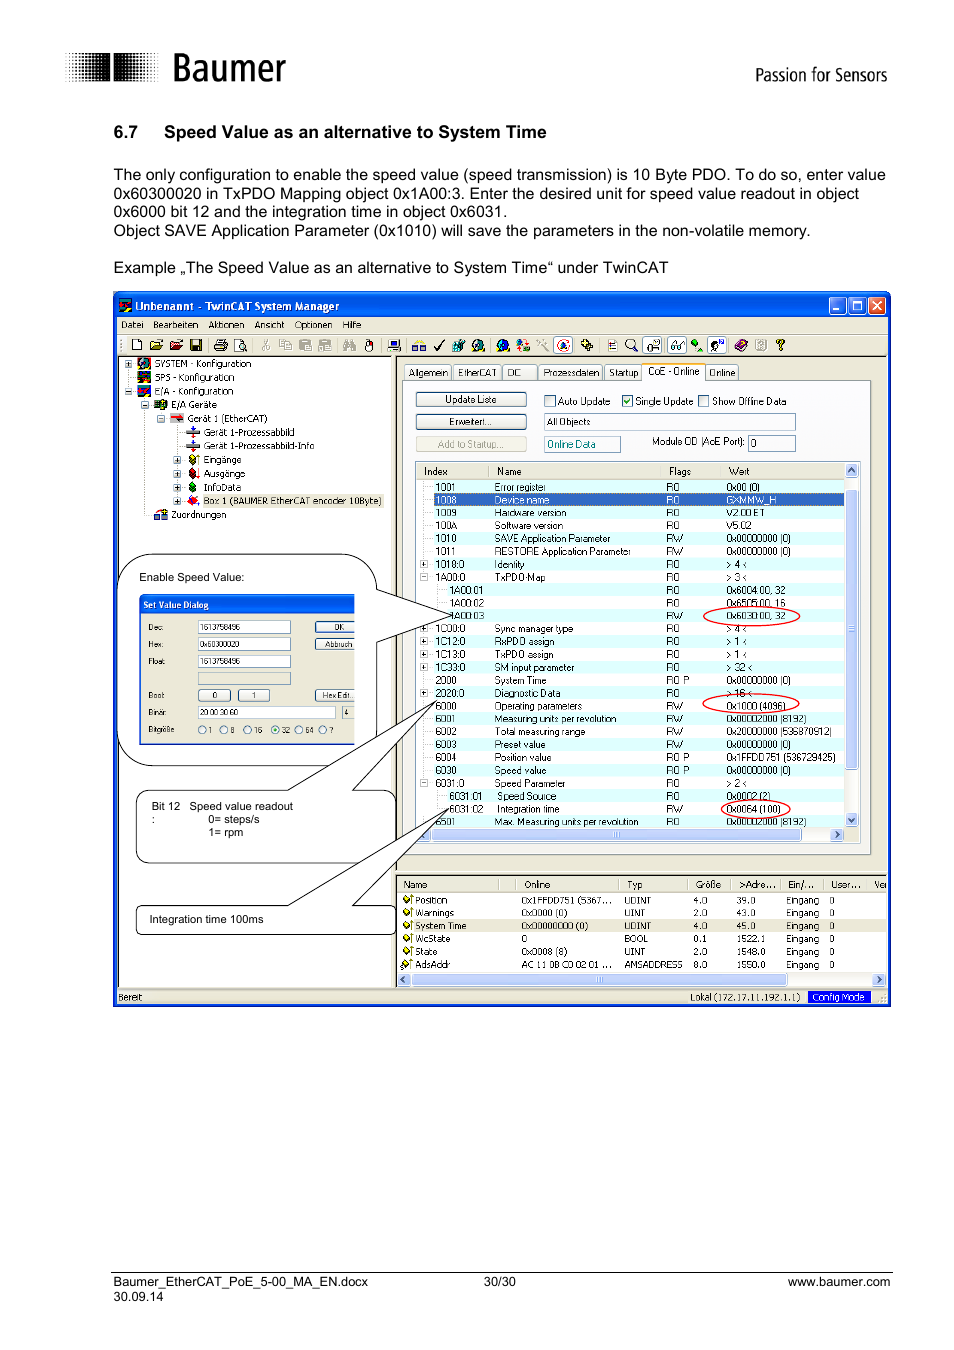The height and width of the screenshot is (1350, 954).
Task: Expand the InfoData tree node
Action: [x=177, y=488]
